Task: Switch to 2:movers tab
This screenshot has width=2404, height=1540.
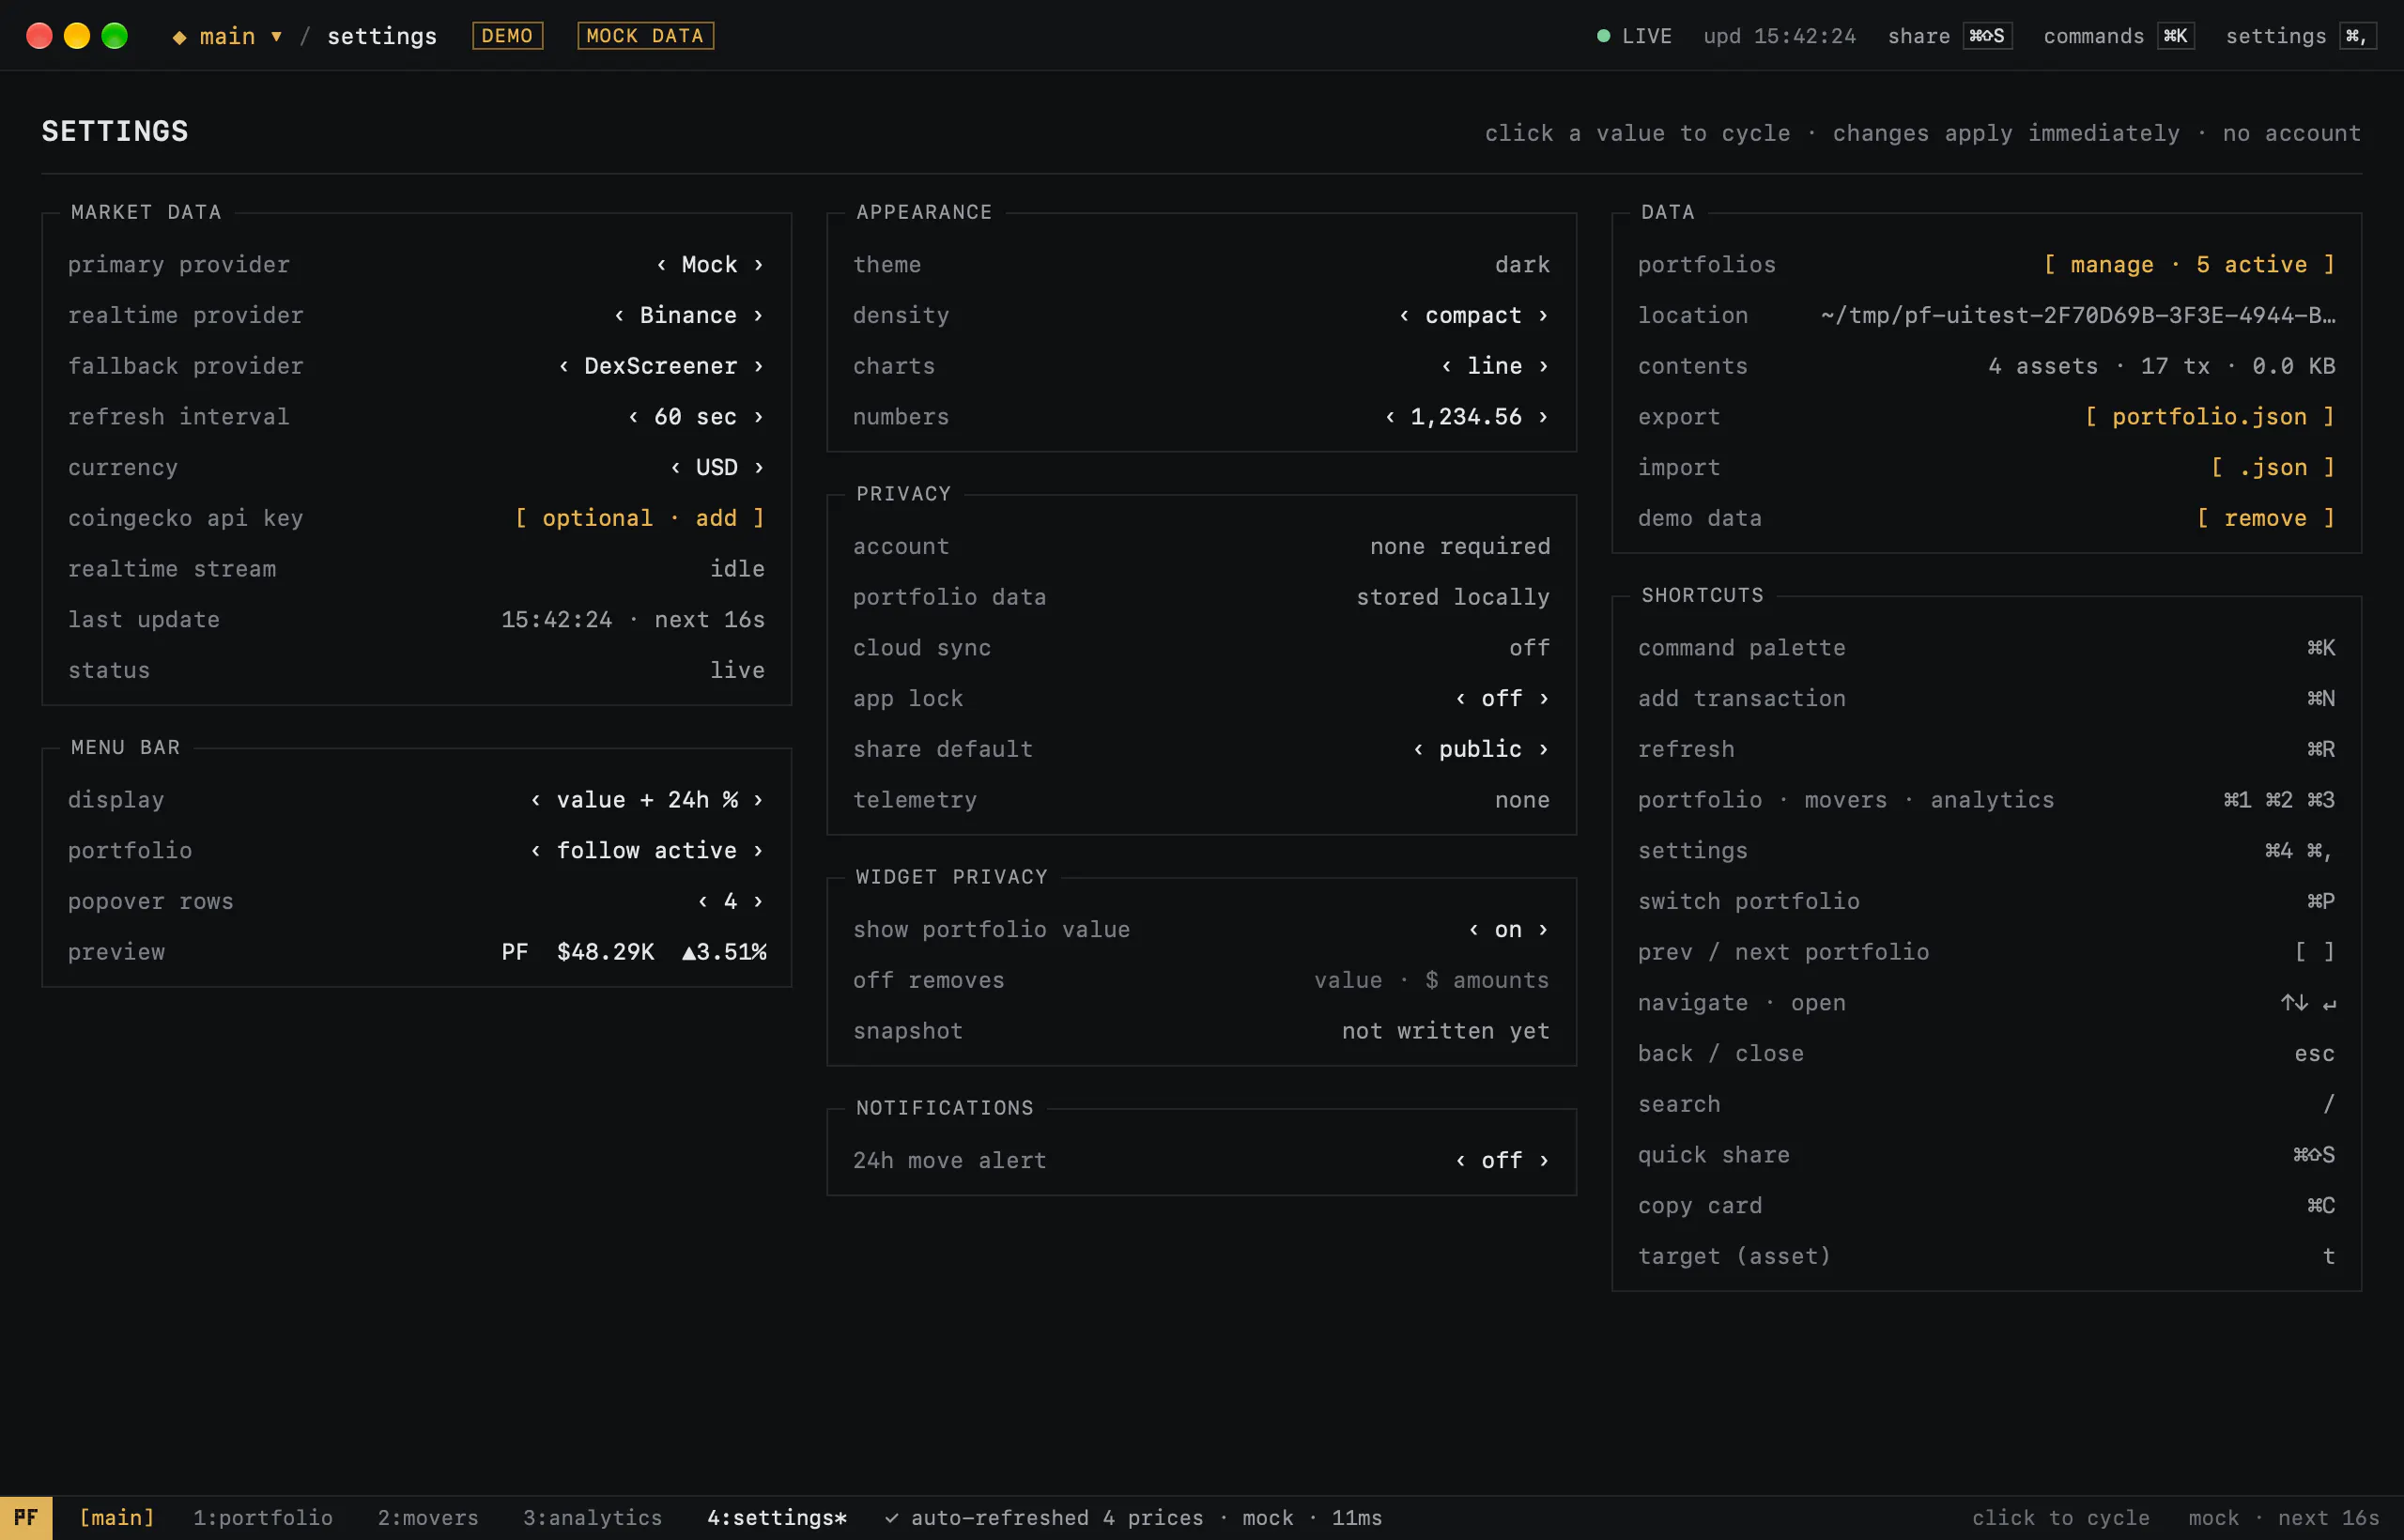Action: tap(428, 1518)
